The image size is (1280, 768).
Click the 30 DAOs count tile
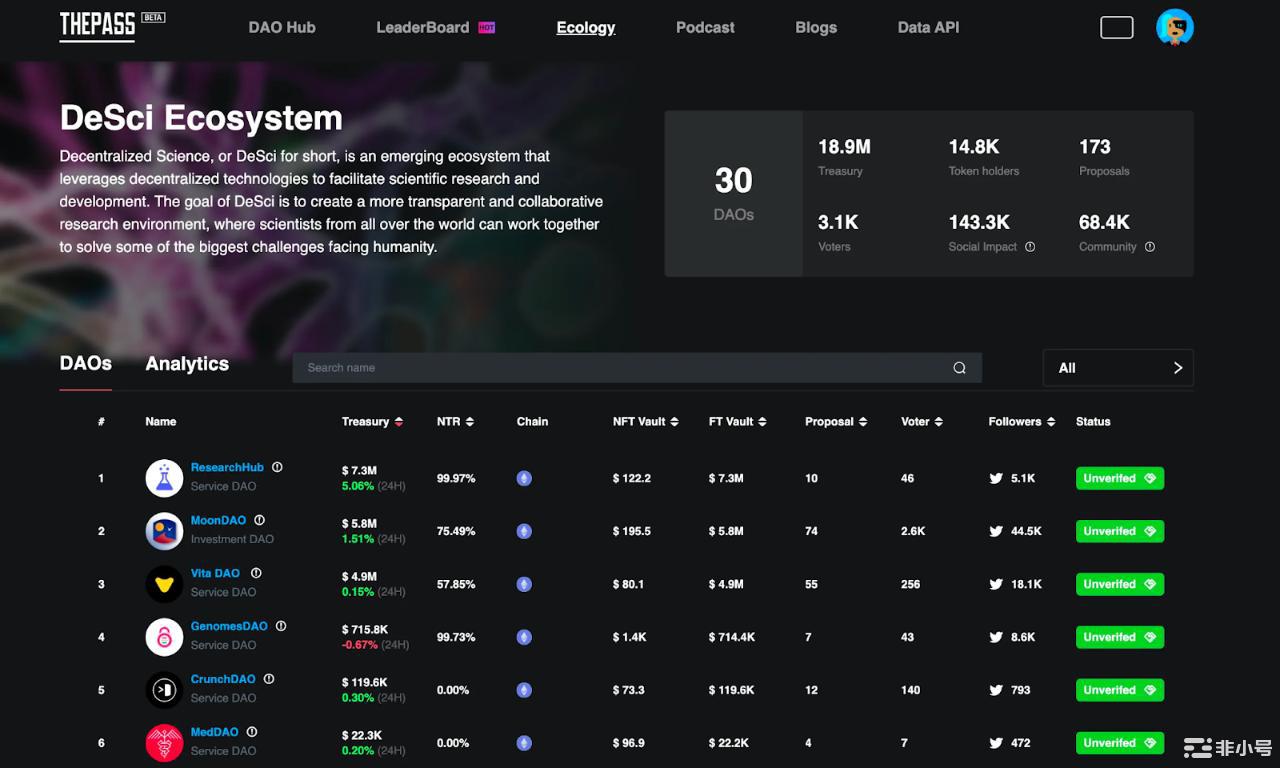[x=734, y=194]
